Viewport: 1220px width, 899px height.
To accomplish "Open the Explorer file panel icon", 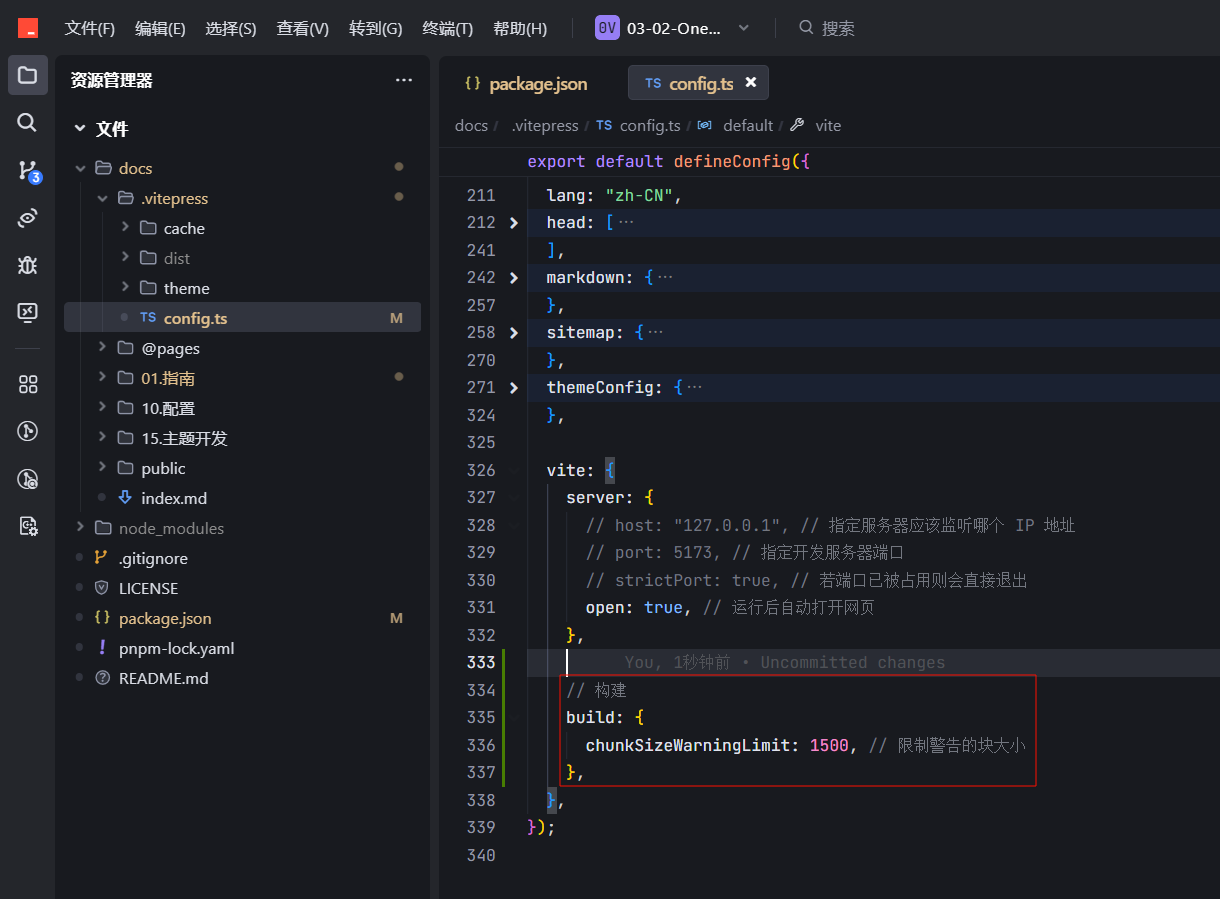I will pyautogui.click(x=27, y=75).
